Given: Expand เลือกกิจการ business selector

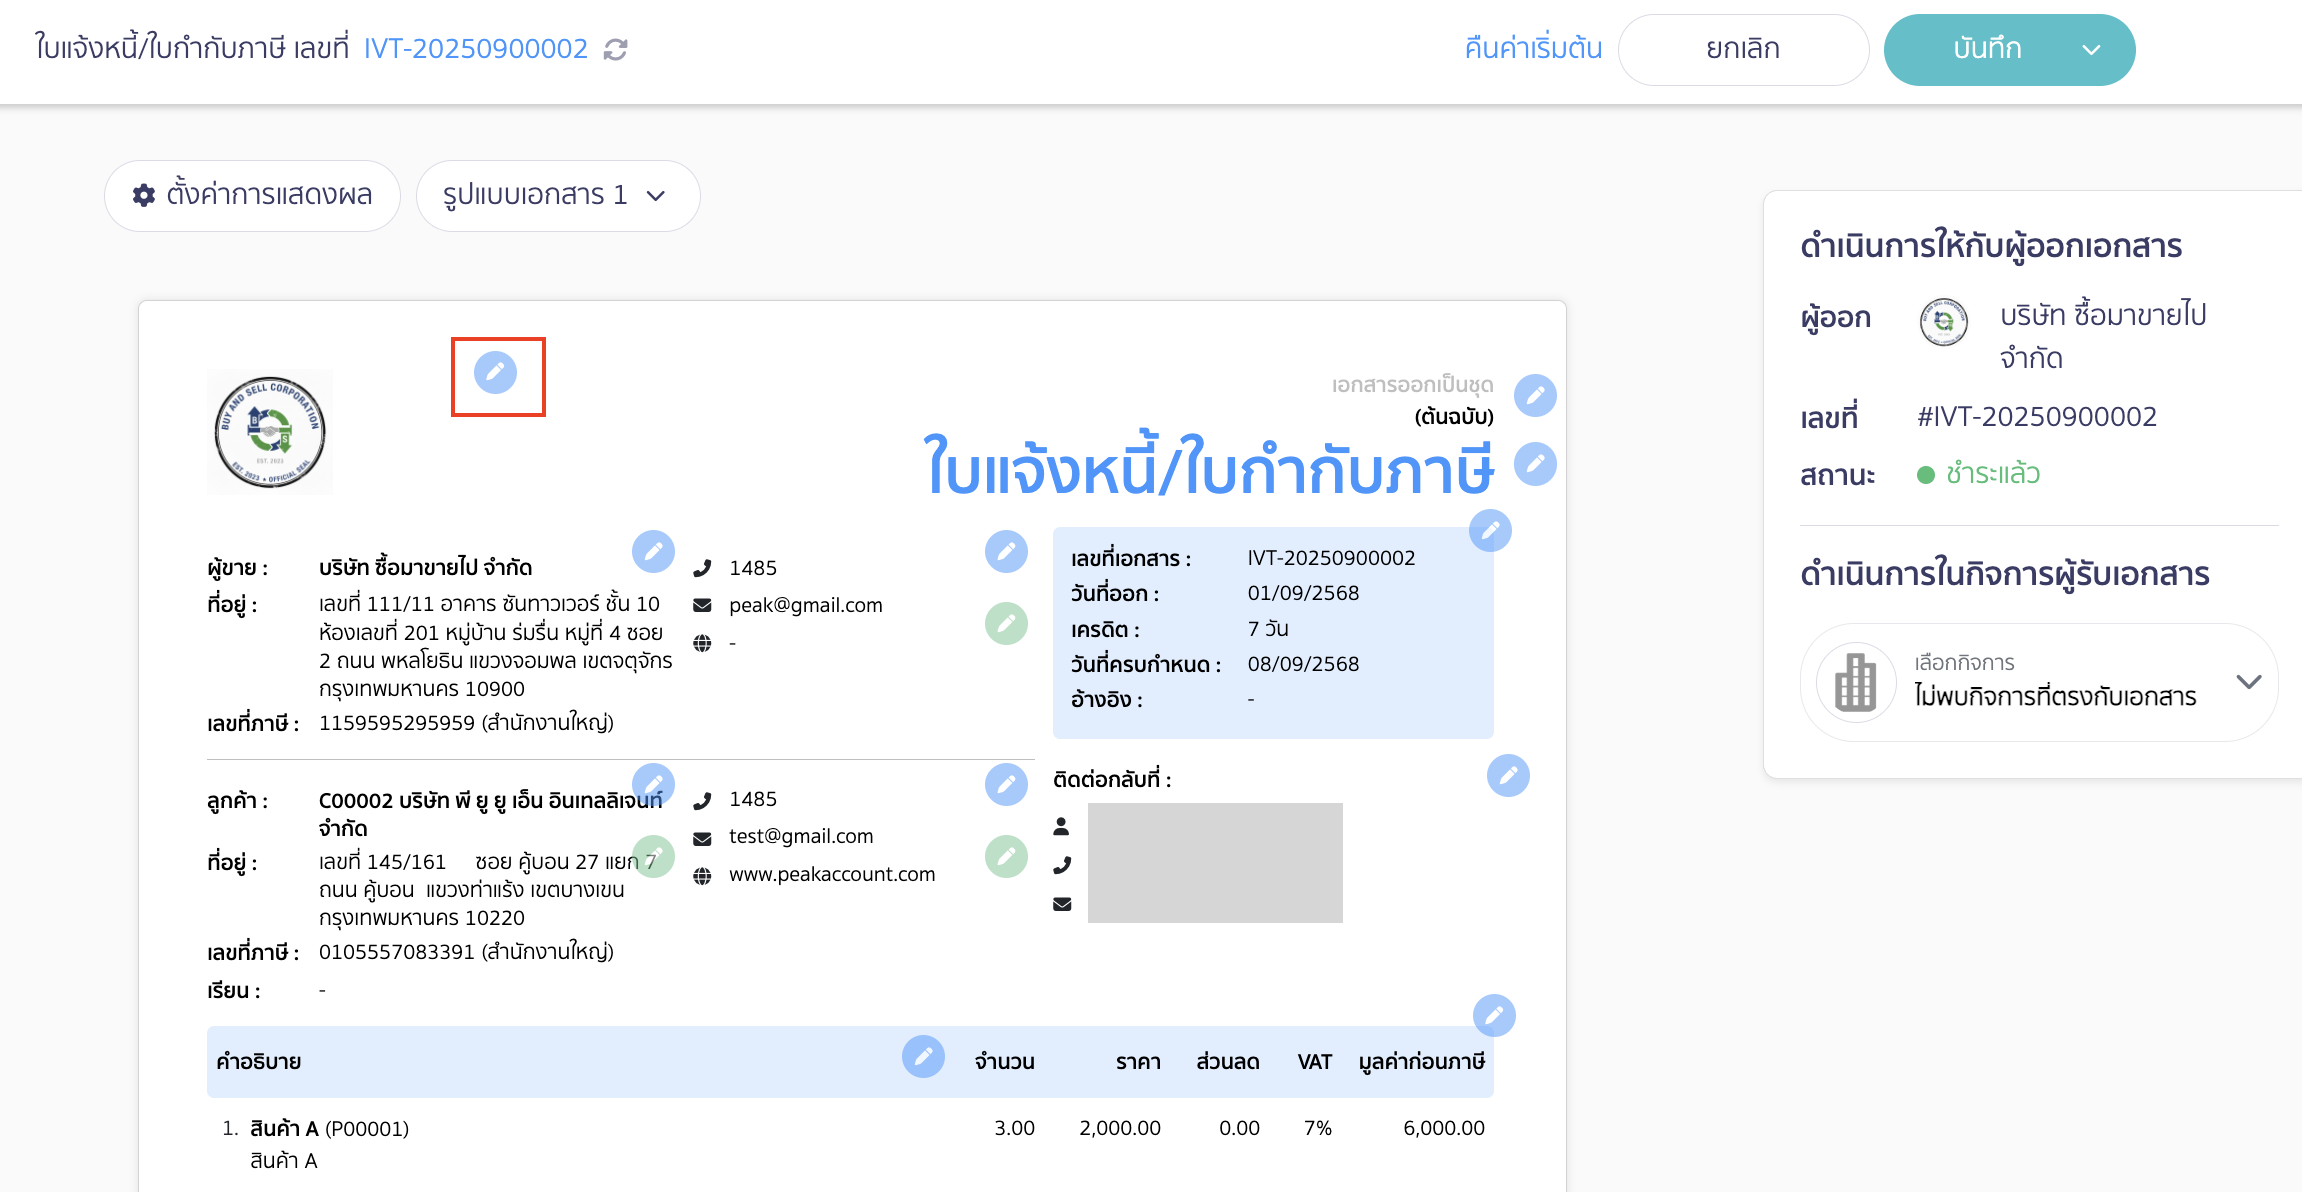Looking at the screenshot, I should (x=2250, y=682).
